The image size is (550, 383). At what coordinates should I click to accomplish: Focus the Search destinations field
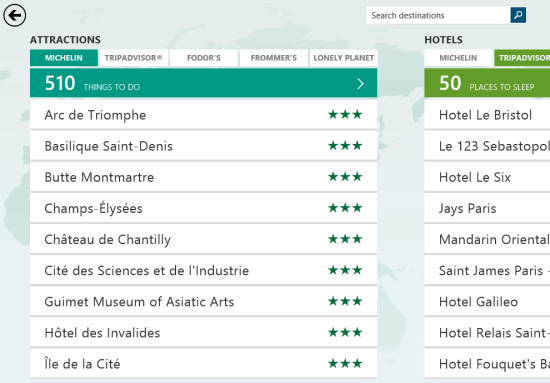pos(438,15)
